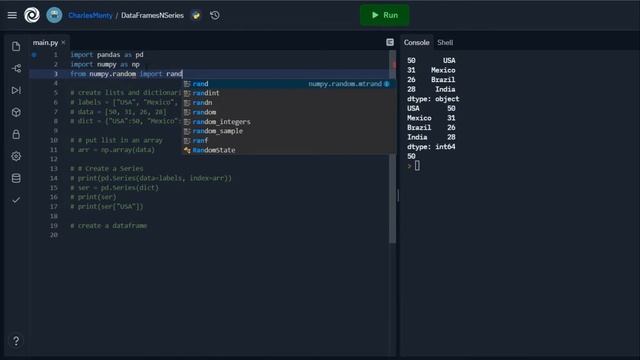Open the Files sidebar panel
The image size is (640, 360).
click(x=16, y=46)
